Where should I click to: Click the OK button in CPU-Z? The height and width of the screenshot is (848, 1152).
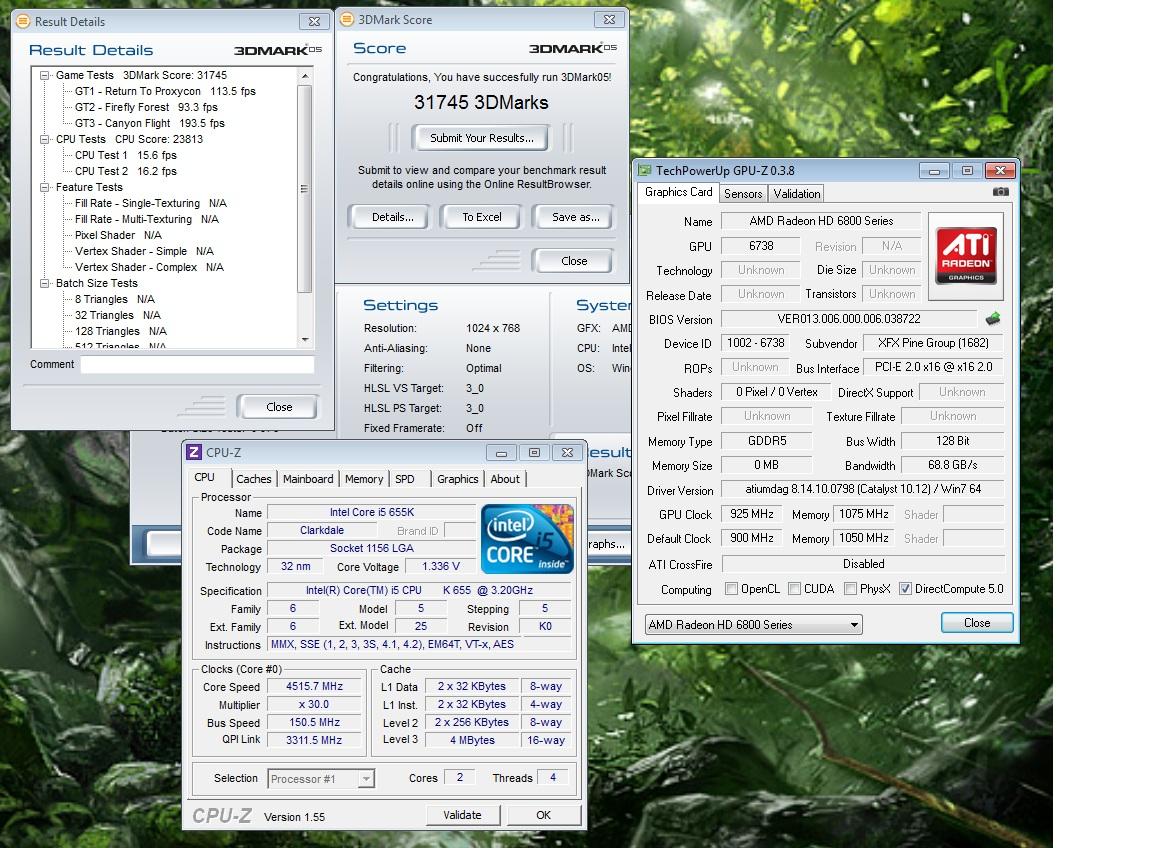[544, 815]
